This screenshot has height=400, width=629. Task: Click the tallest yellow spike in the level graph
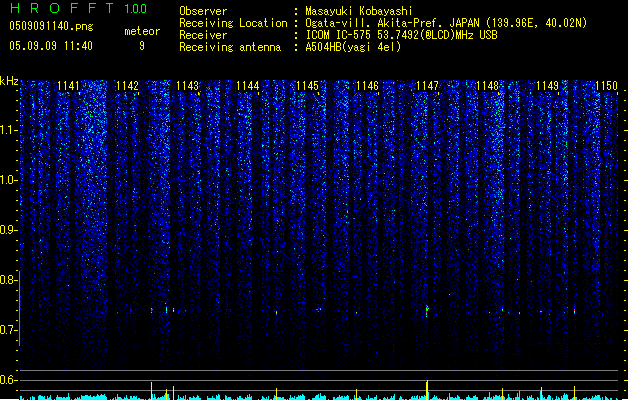tap(427, 390)
